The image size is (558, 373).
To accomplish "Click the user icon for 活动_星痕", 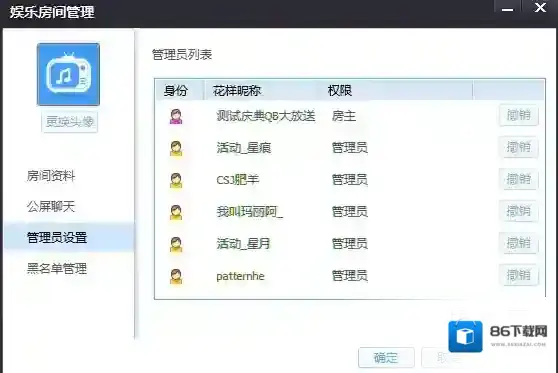I will tap(176, 148).
